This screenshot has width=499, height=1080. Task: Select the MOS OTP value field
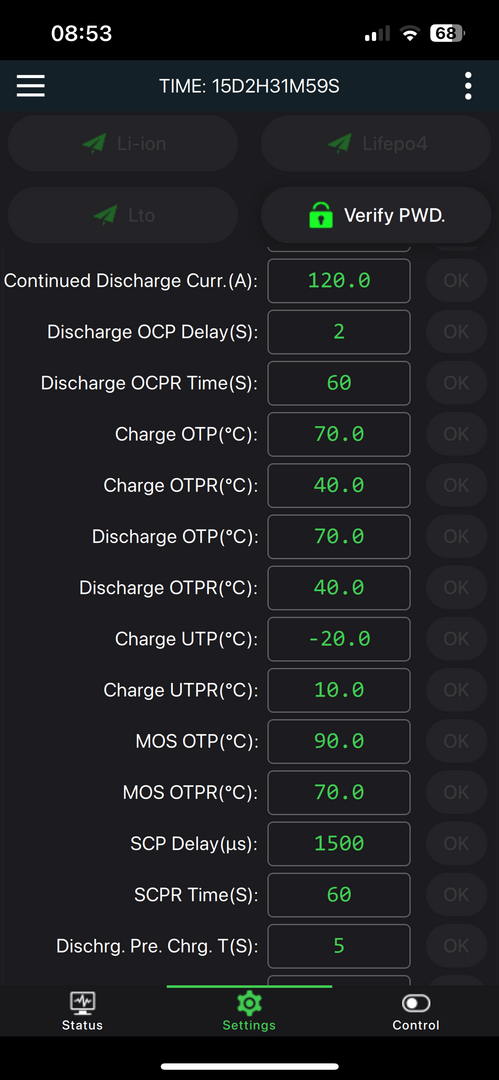pos(339,741)
